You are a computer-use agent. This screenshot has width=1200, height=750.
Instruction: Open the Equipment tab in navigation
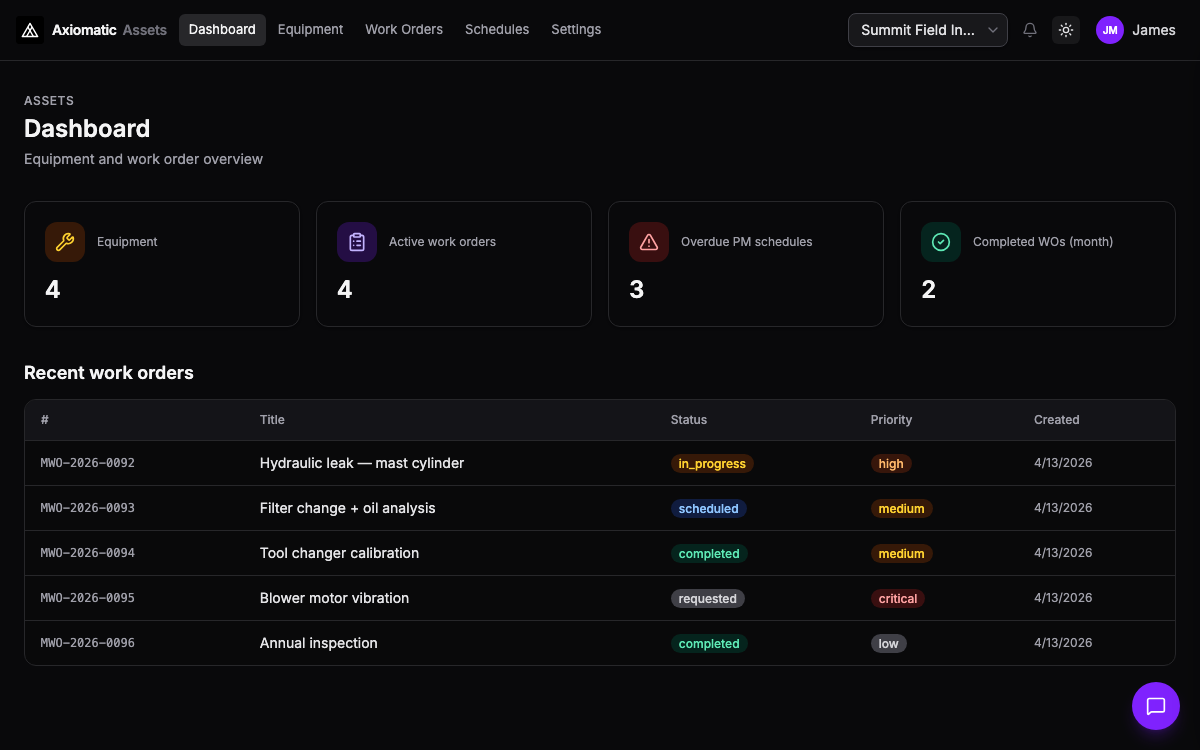[x=310, y=30]
